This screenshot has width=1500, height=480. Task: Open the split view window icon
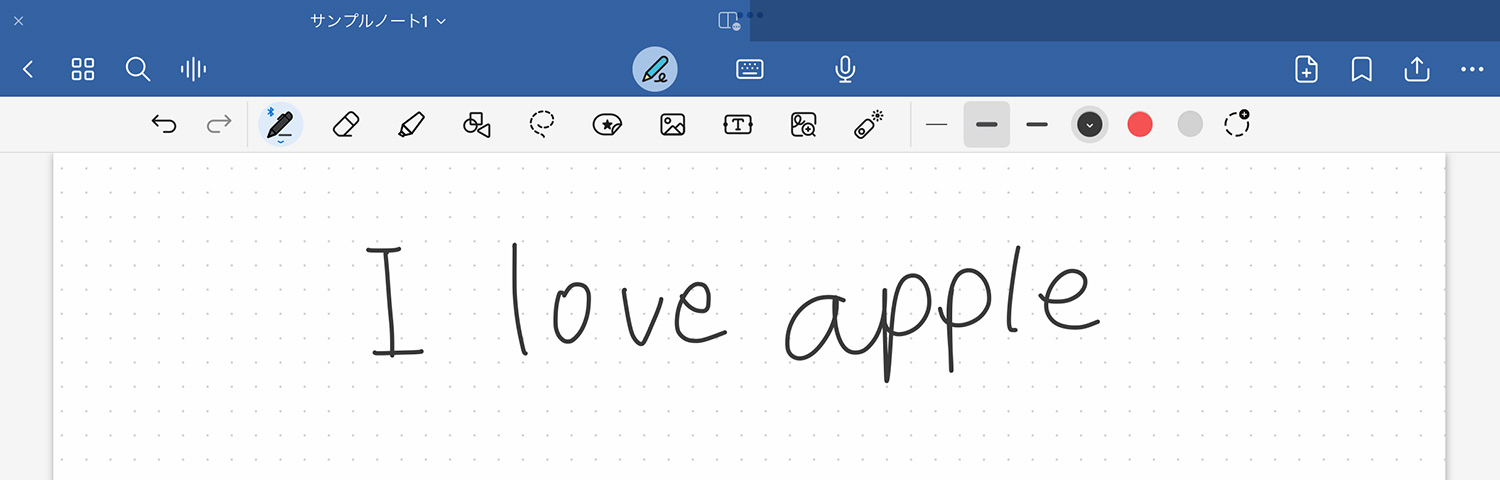click(x=729, y=21)
